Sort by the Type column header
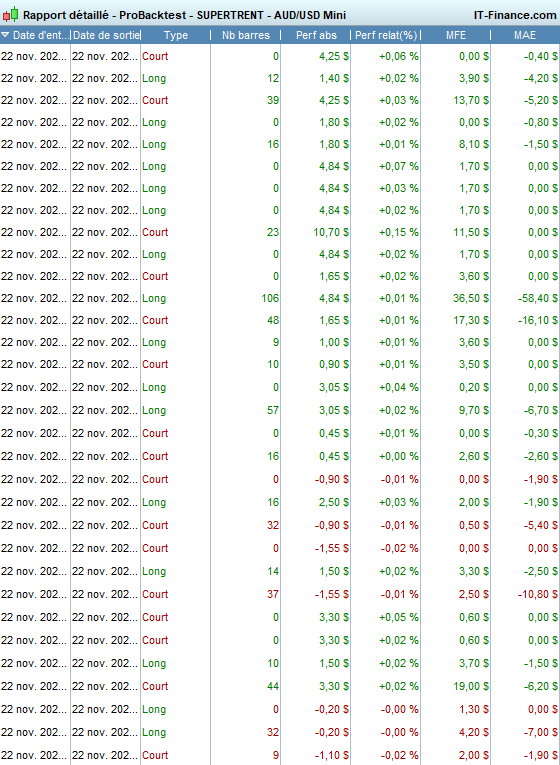The image size is (560, 765). click(176, 35)
